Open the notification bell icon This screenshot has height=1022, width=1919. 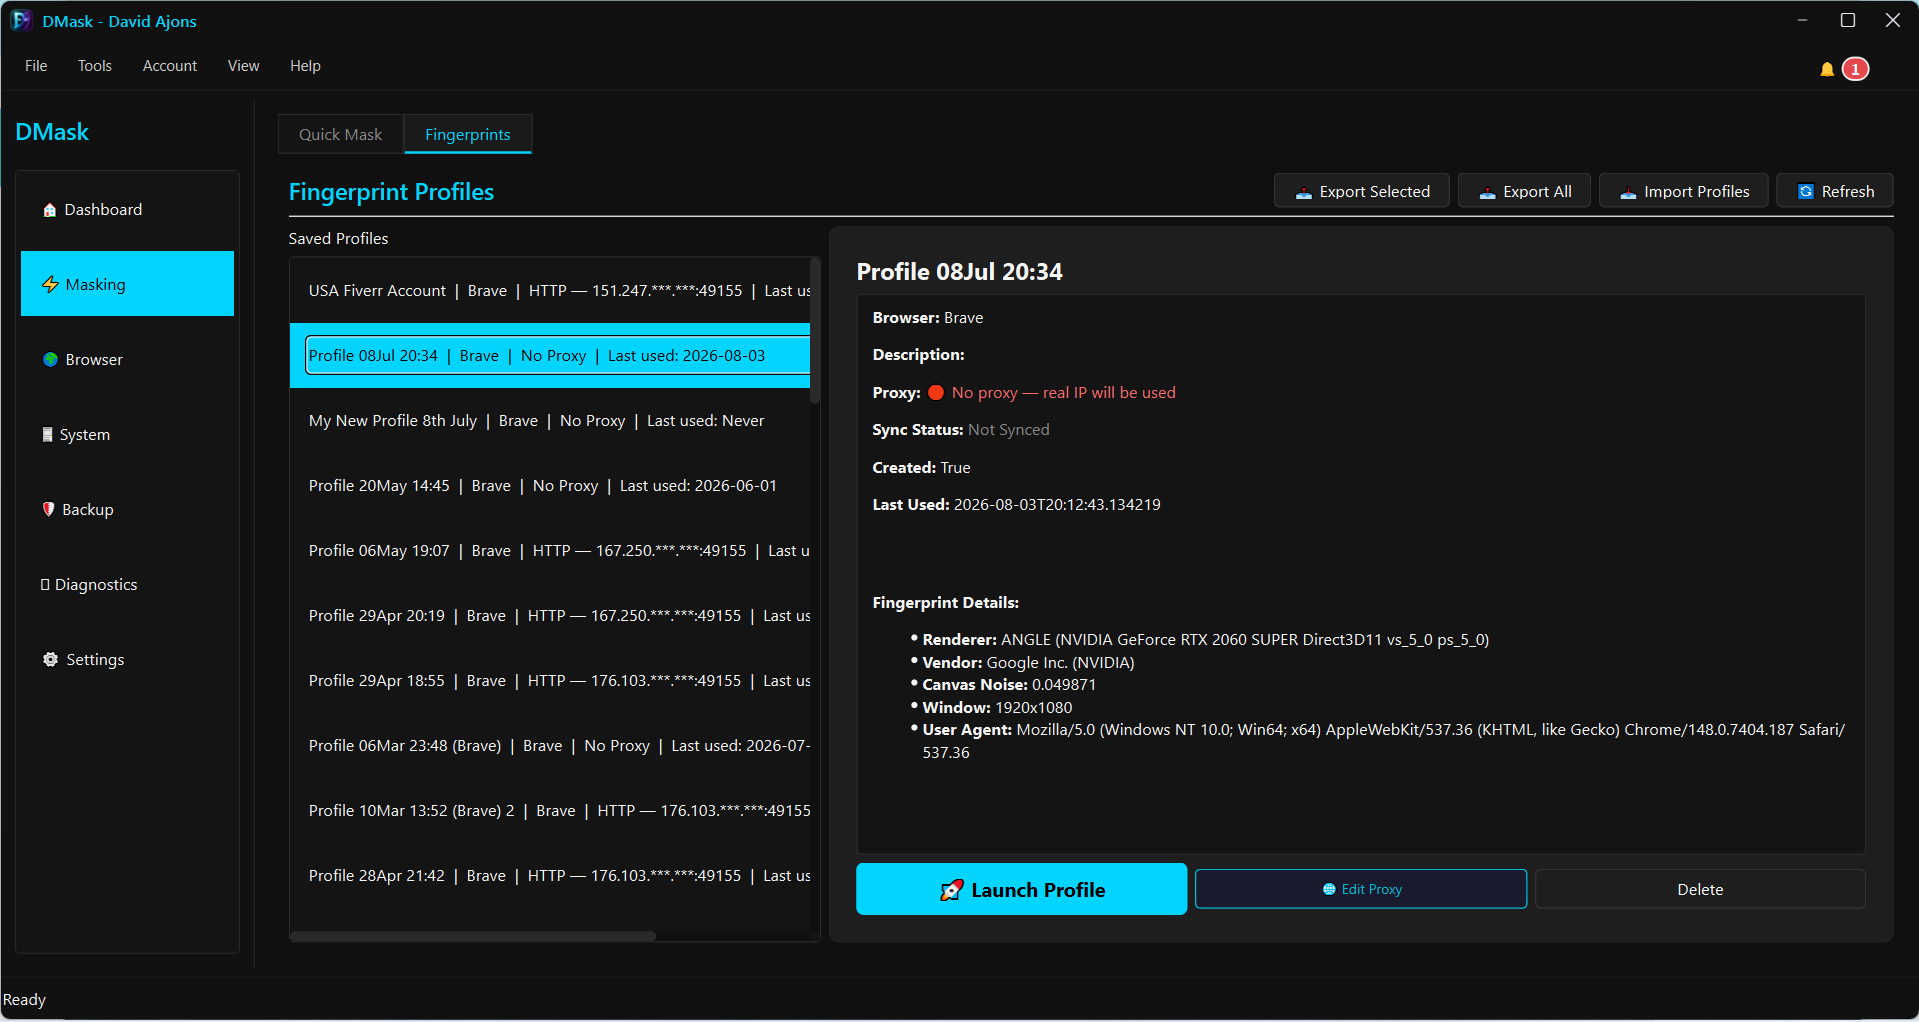tap(1826, 69)
